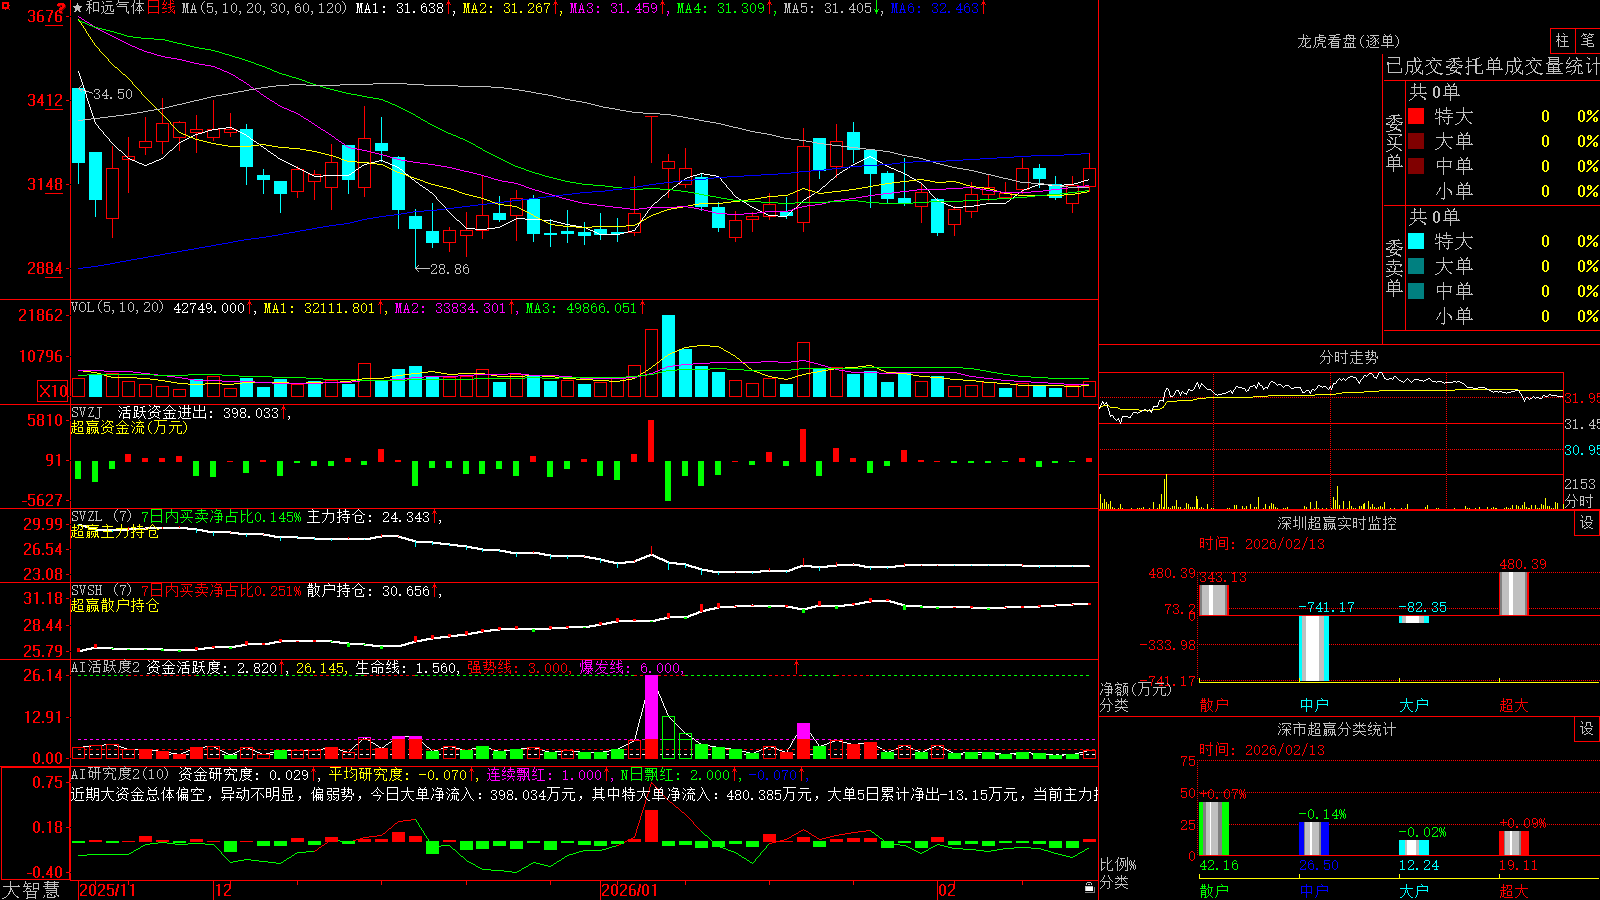This screenshot has width=1600, height=900.
Task: Click the 小单 row under 委买单
Action: click(1503, 191)
